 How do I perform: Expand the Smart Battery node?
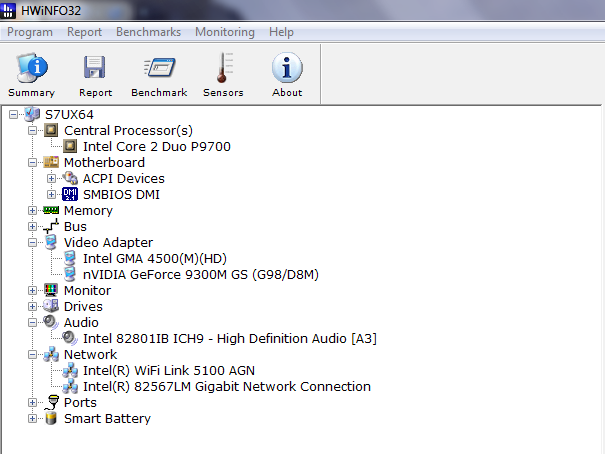32,419
